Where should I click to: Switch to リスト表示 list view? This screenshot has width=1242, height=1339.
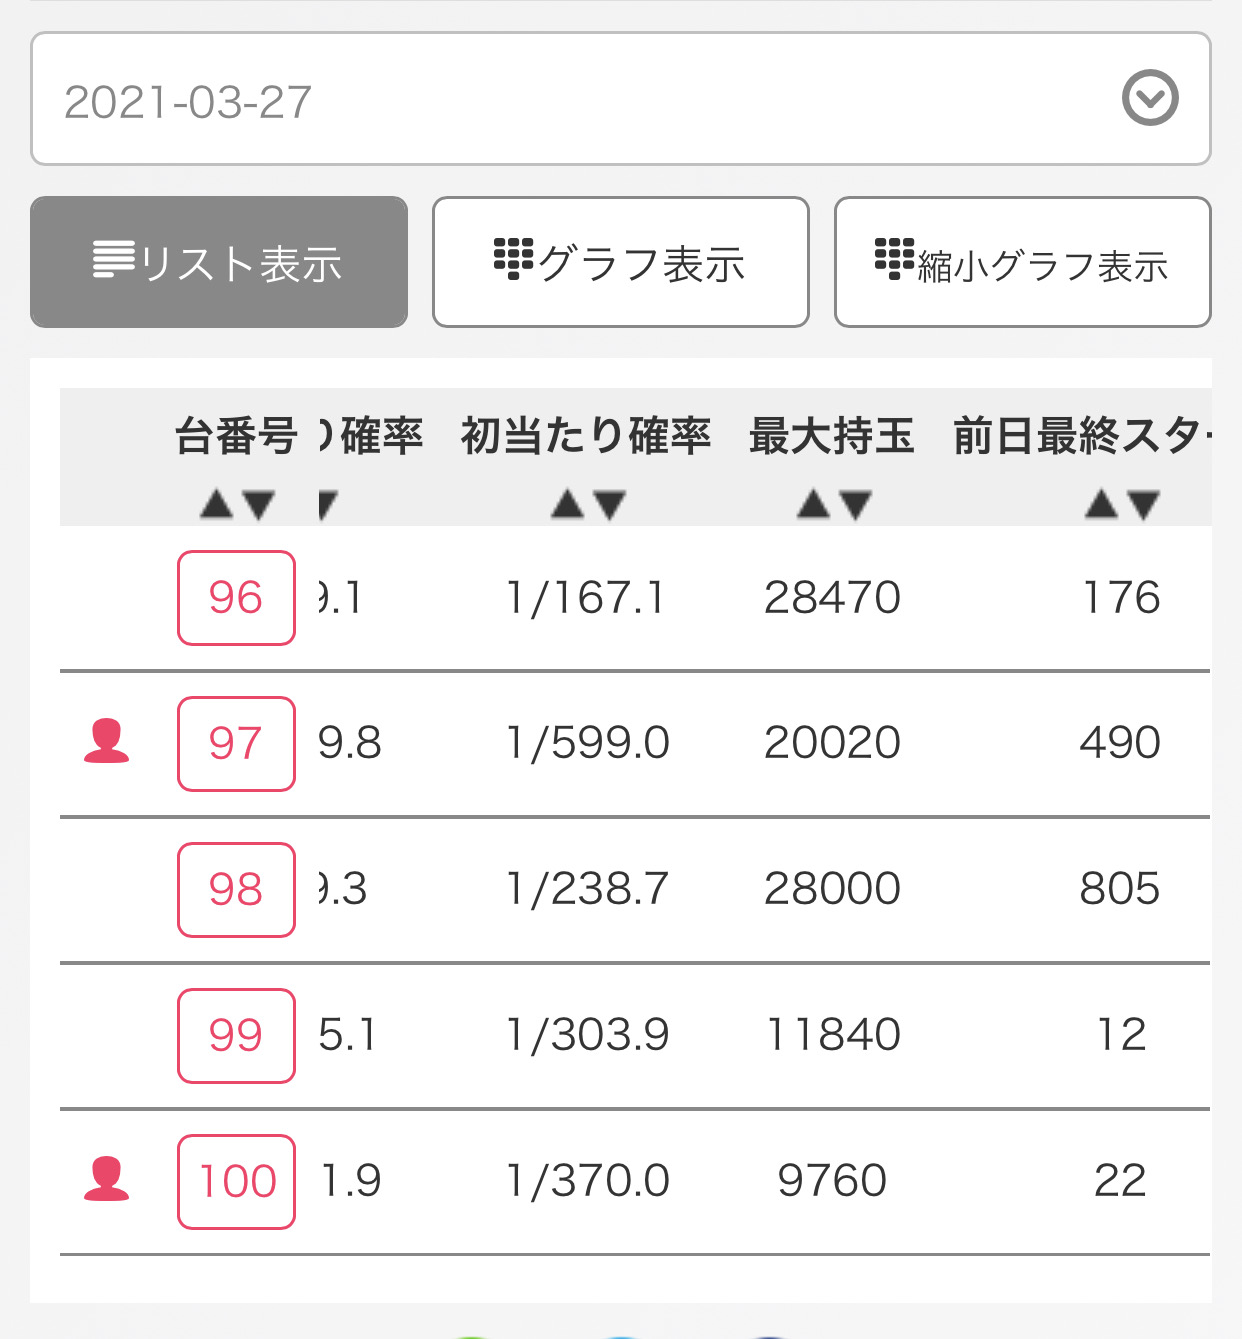[219, 262]
